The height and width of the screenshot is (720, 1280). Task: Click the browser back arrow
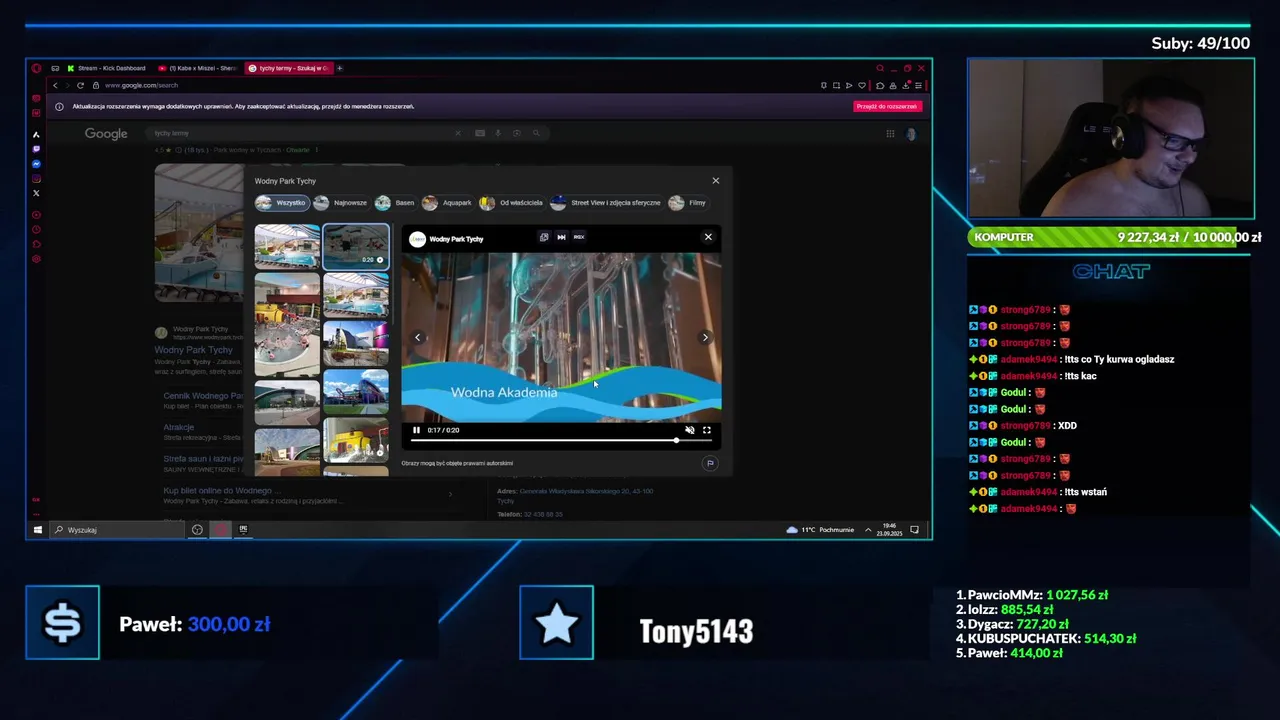tap(55, 85)
